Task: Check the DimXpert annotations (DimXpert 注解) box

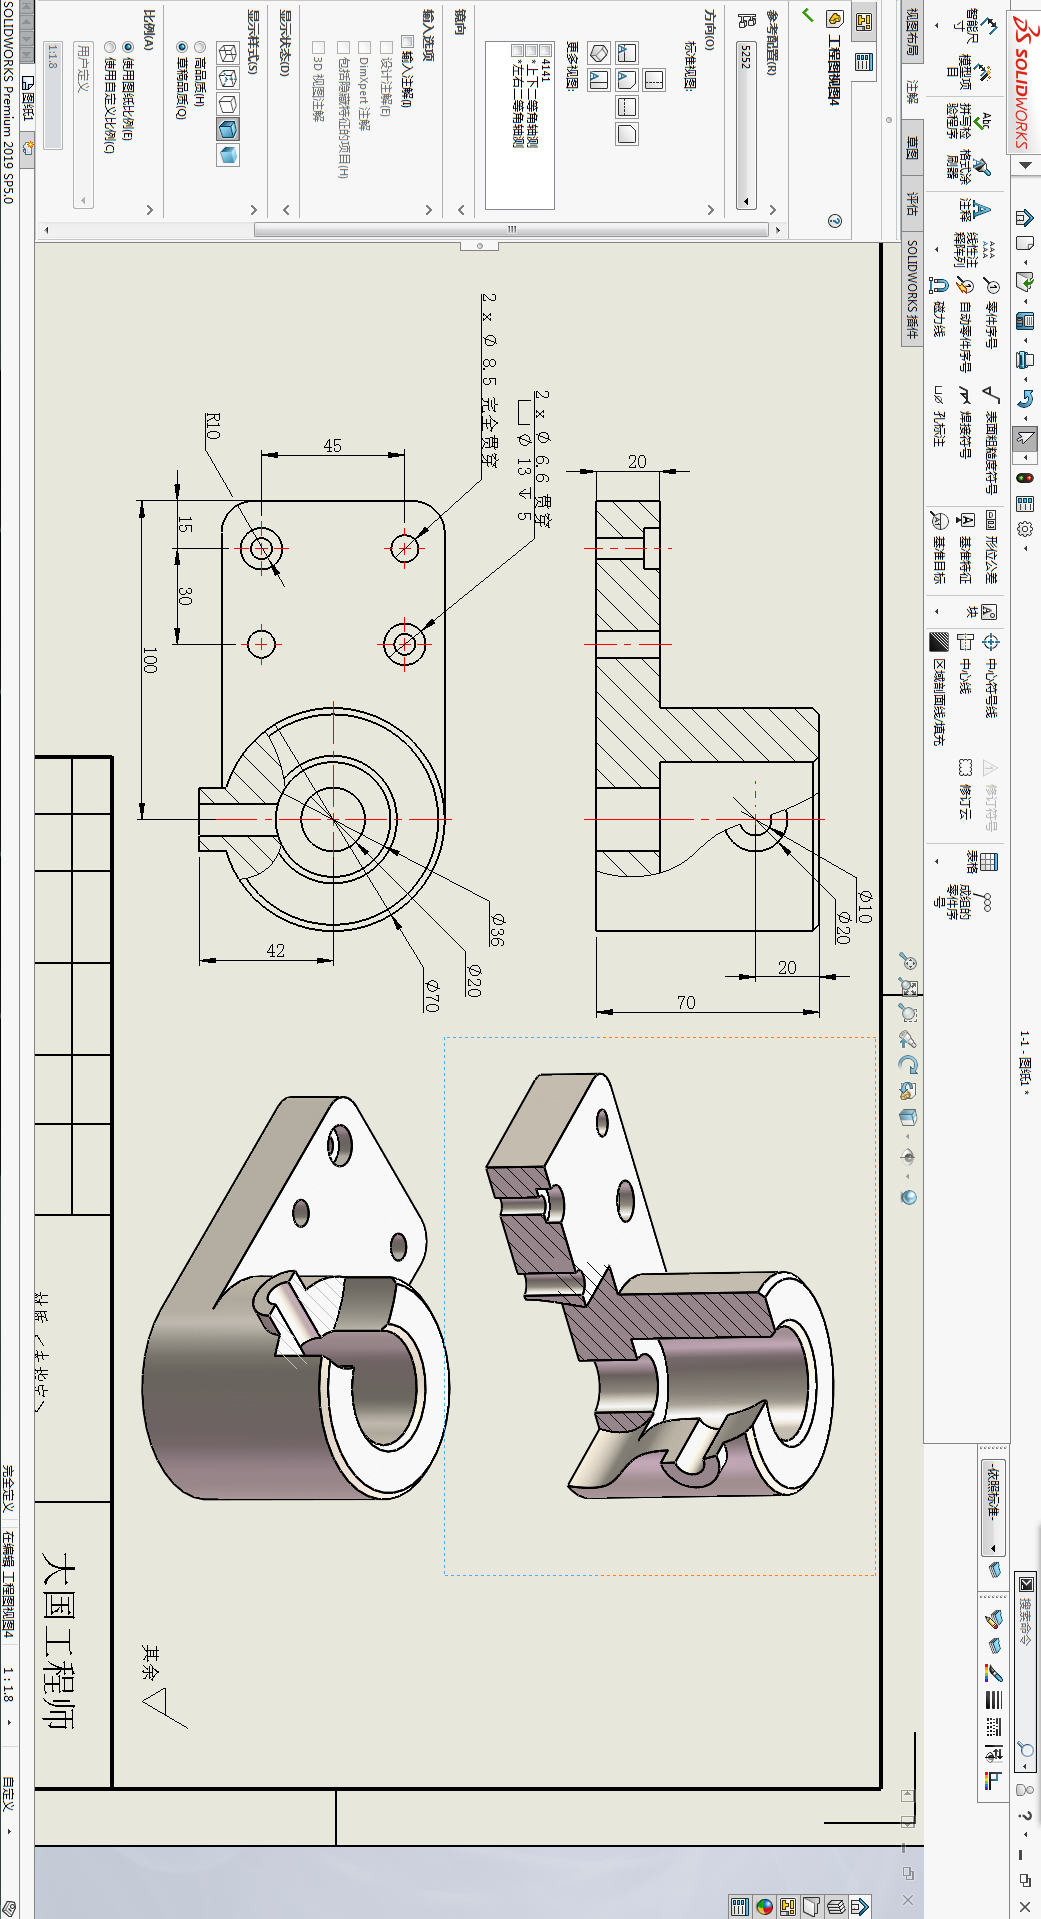Action: coord(364,47)
